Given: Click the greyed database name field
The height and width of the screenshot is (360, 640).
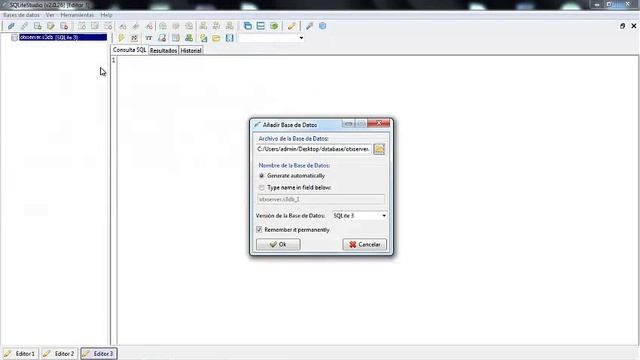Looking at the screenshot, I should (321, 199).
